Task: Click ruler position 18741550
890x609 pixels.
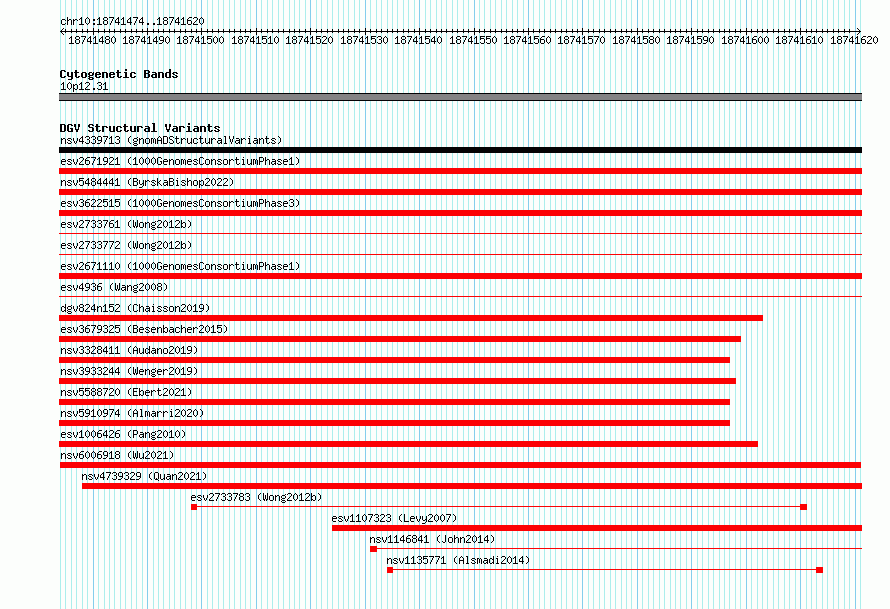Action: tap(473, 40)
